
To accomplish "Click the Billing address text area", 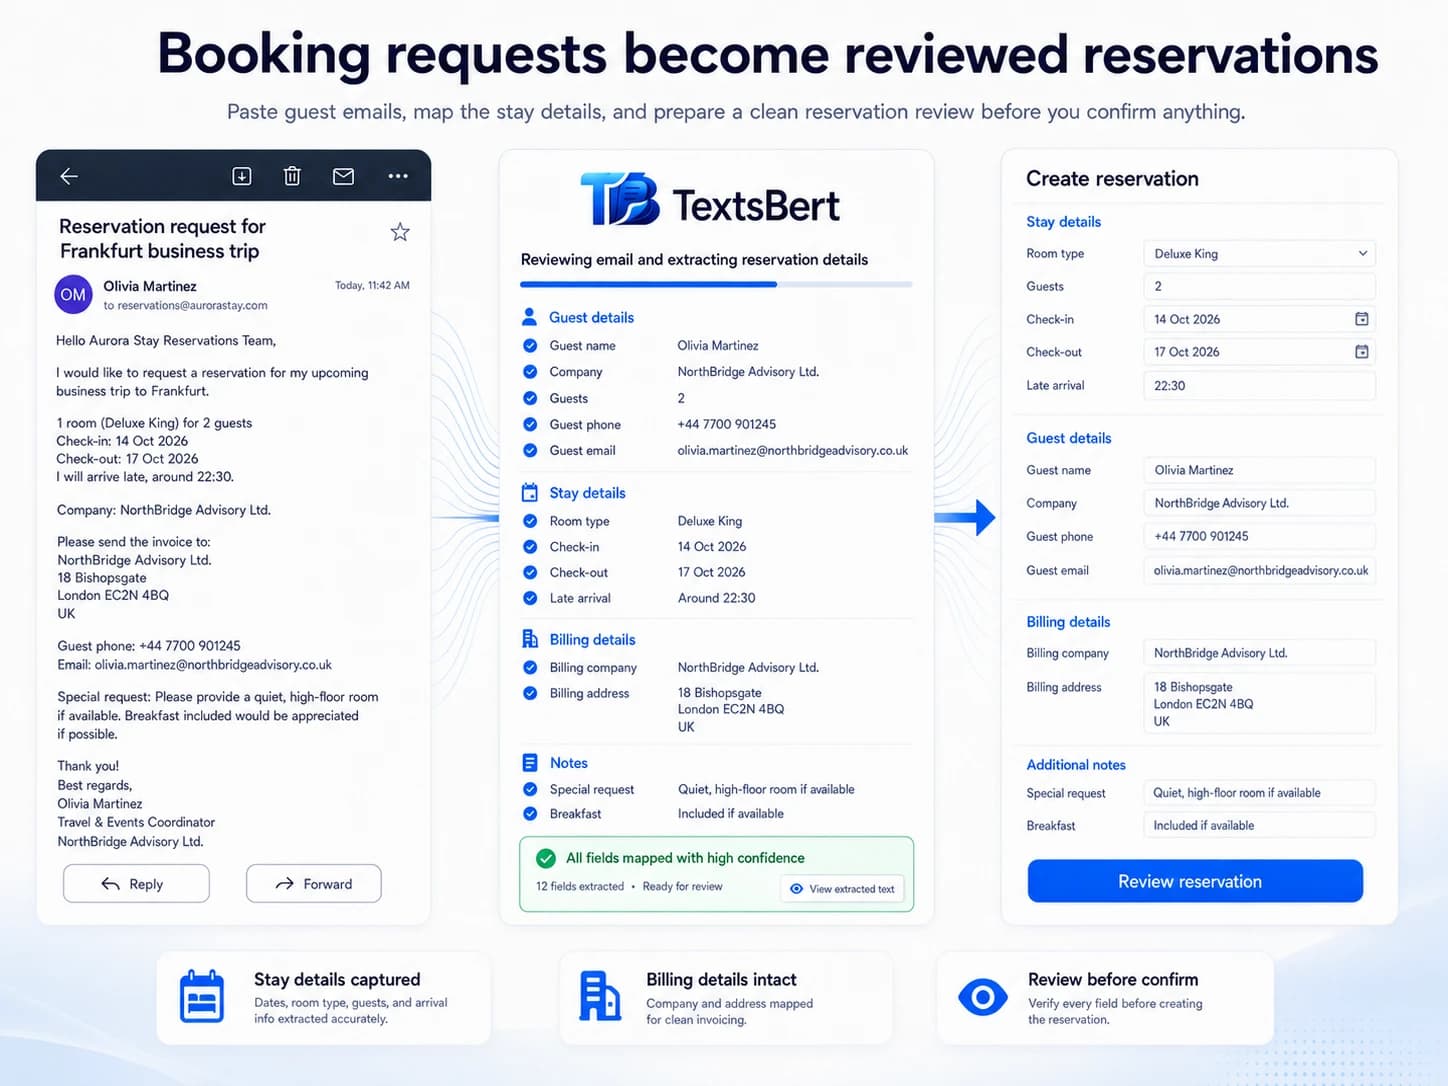I will (1259, 704).
